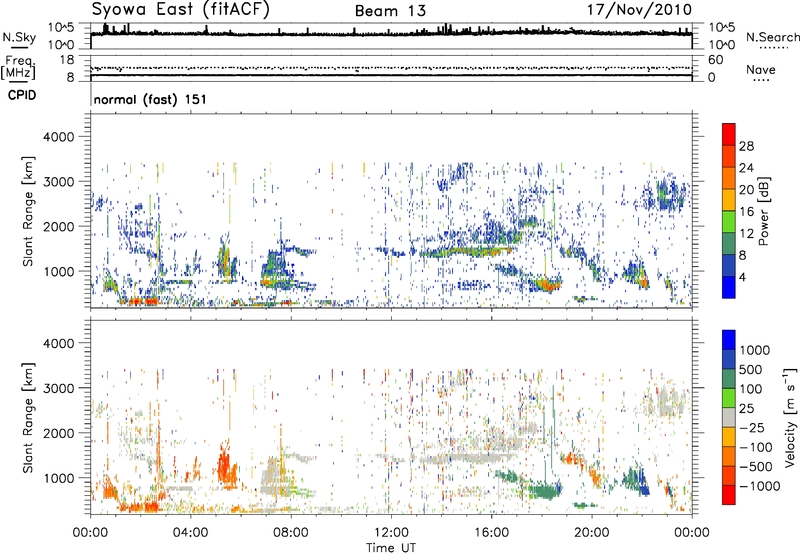Click 'Slant Range [km]' label of power panel
Screen dimensions: 800x554
click(x=28, y=211)
